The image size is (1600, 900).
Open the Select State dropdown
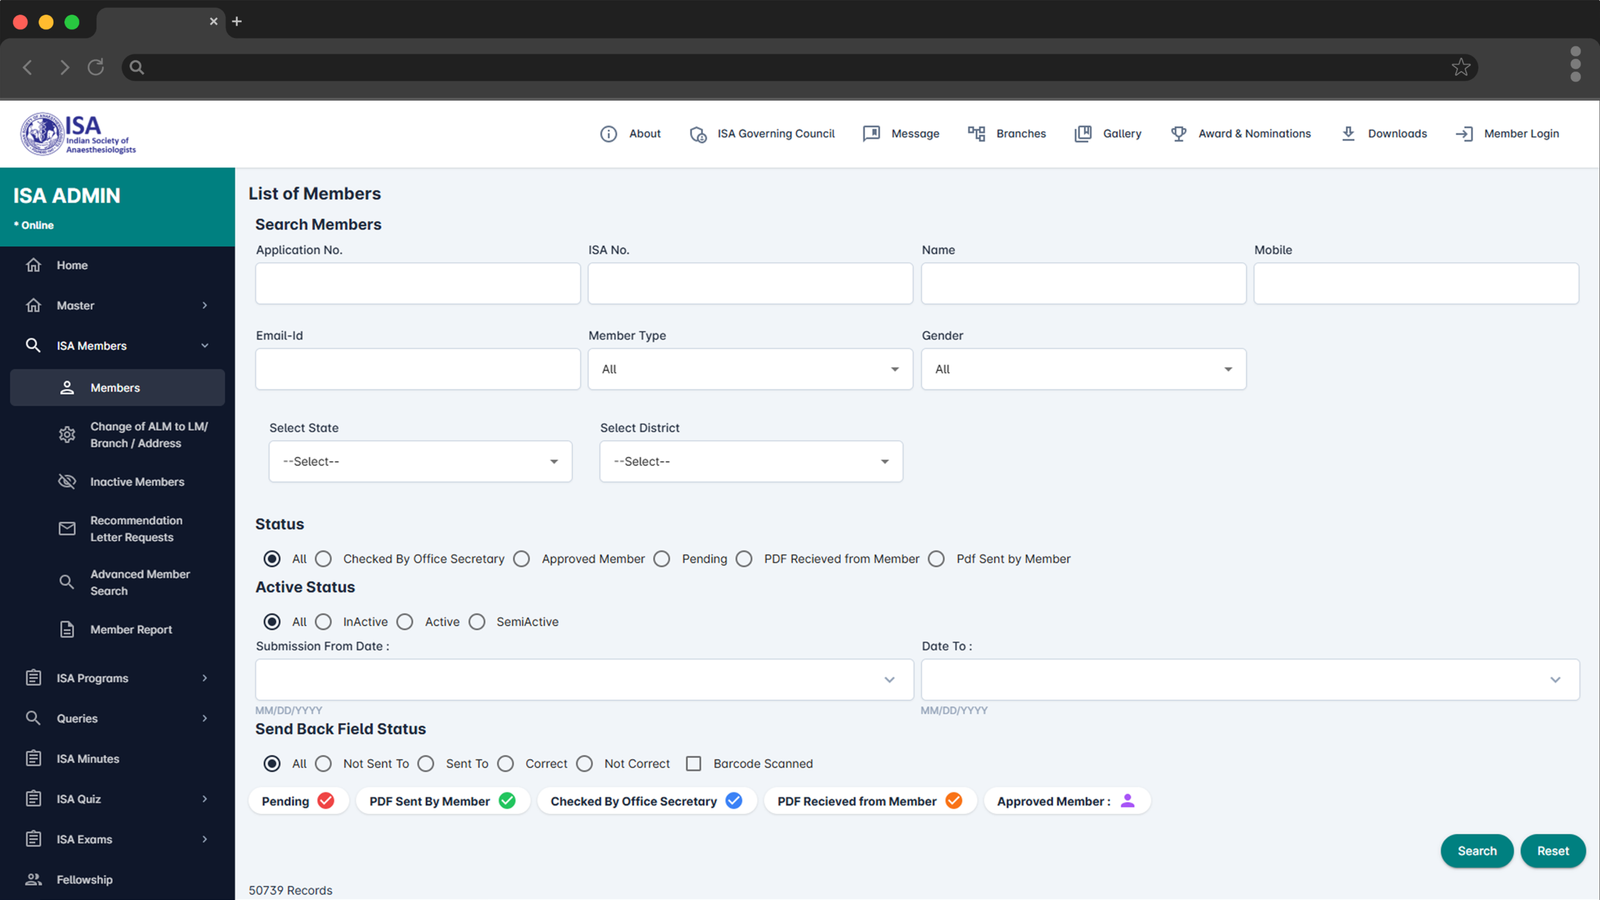[x=420, y=461]
